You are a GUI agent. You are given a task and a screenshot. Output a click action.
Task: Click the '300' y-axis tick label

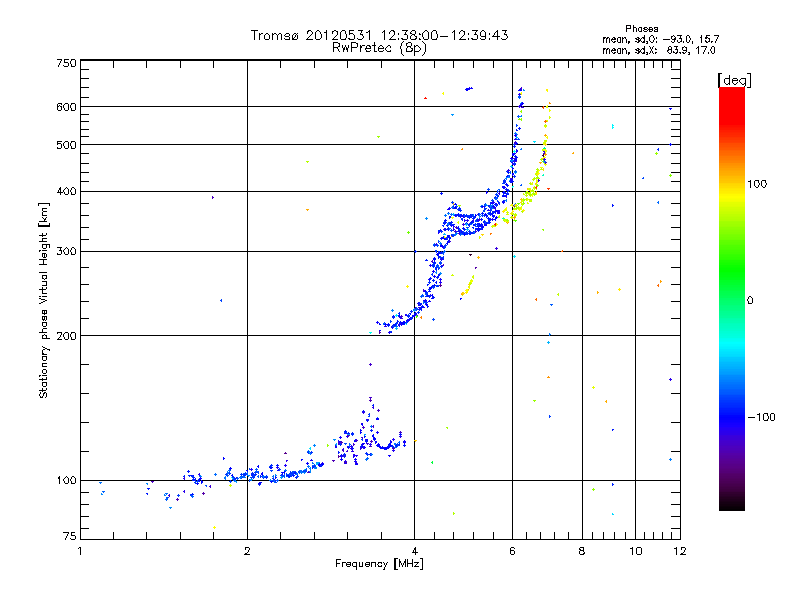tap(66, 252)
